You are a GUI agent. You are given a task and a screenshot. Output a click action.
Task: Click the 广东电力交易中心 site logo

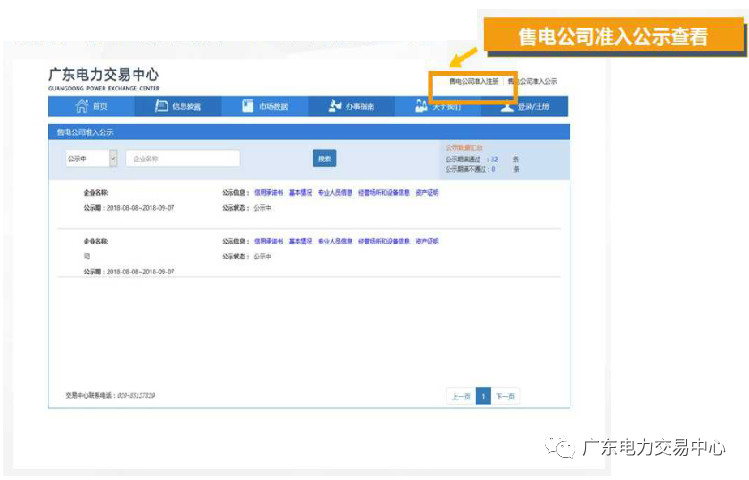(103, 77)
